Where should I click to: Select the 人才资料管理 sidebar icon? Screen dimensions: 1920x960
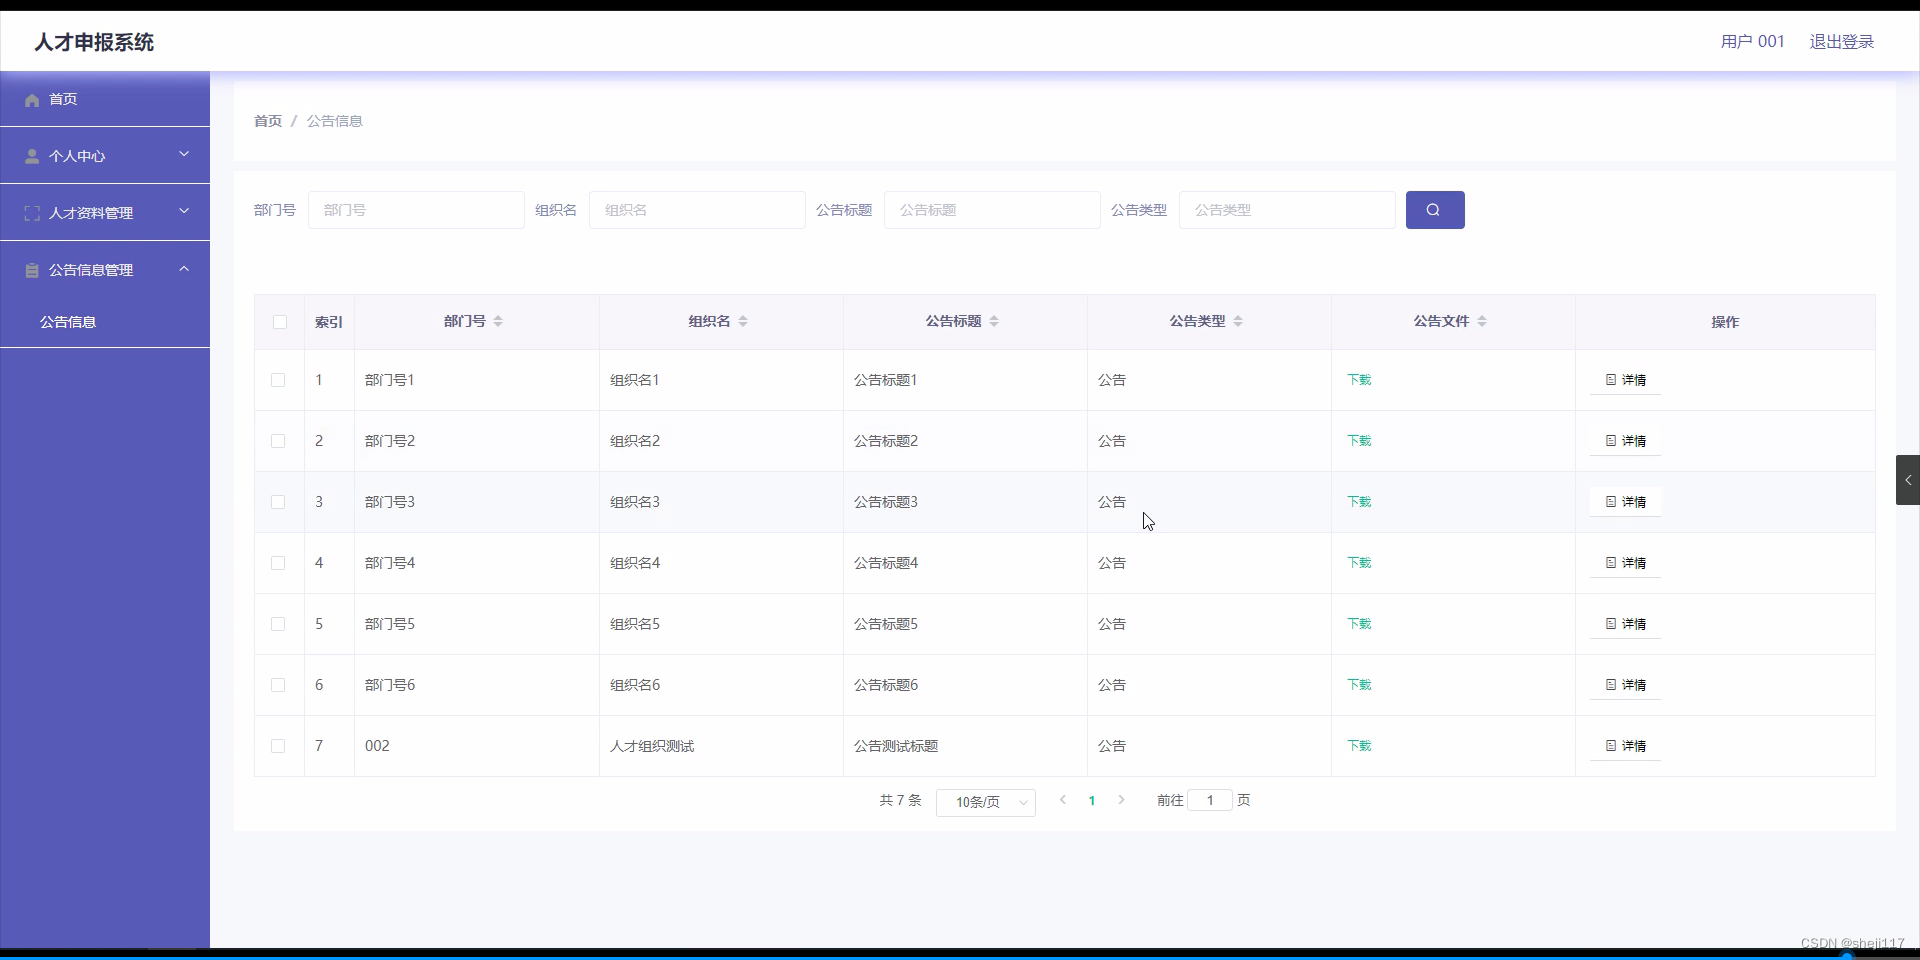(31, 212)
